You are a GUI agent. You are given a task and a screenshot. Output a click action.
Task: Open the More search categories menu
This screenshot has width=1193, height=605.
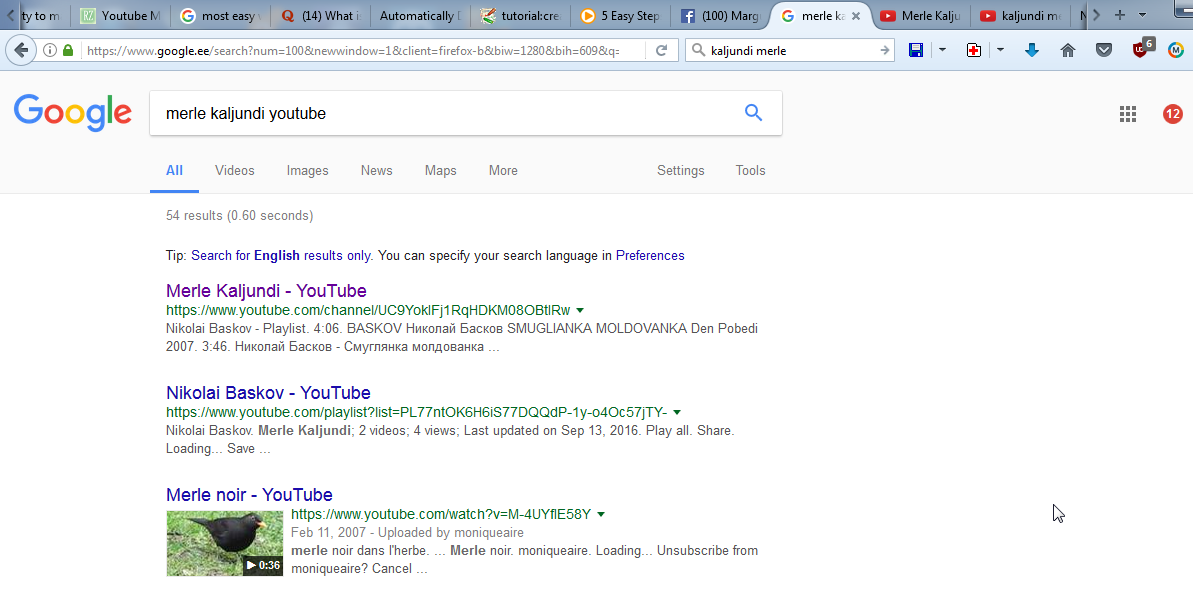(503, 170)
